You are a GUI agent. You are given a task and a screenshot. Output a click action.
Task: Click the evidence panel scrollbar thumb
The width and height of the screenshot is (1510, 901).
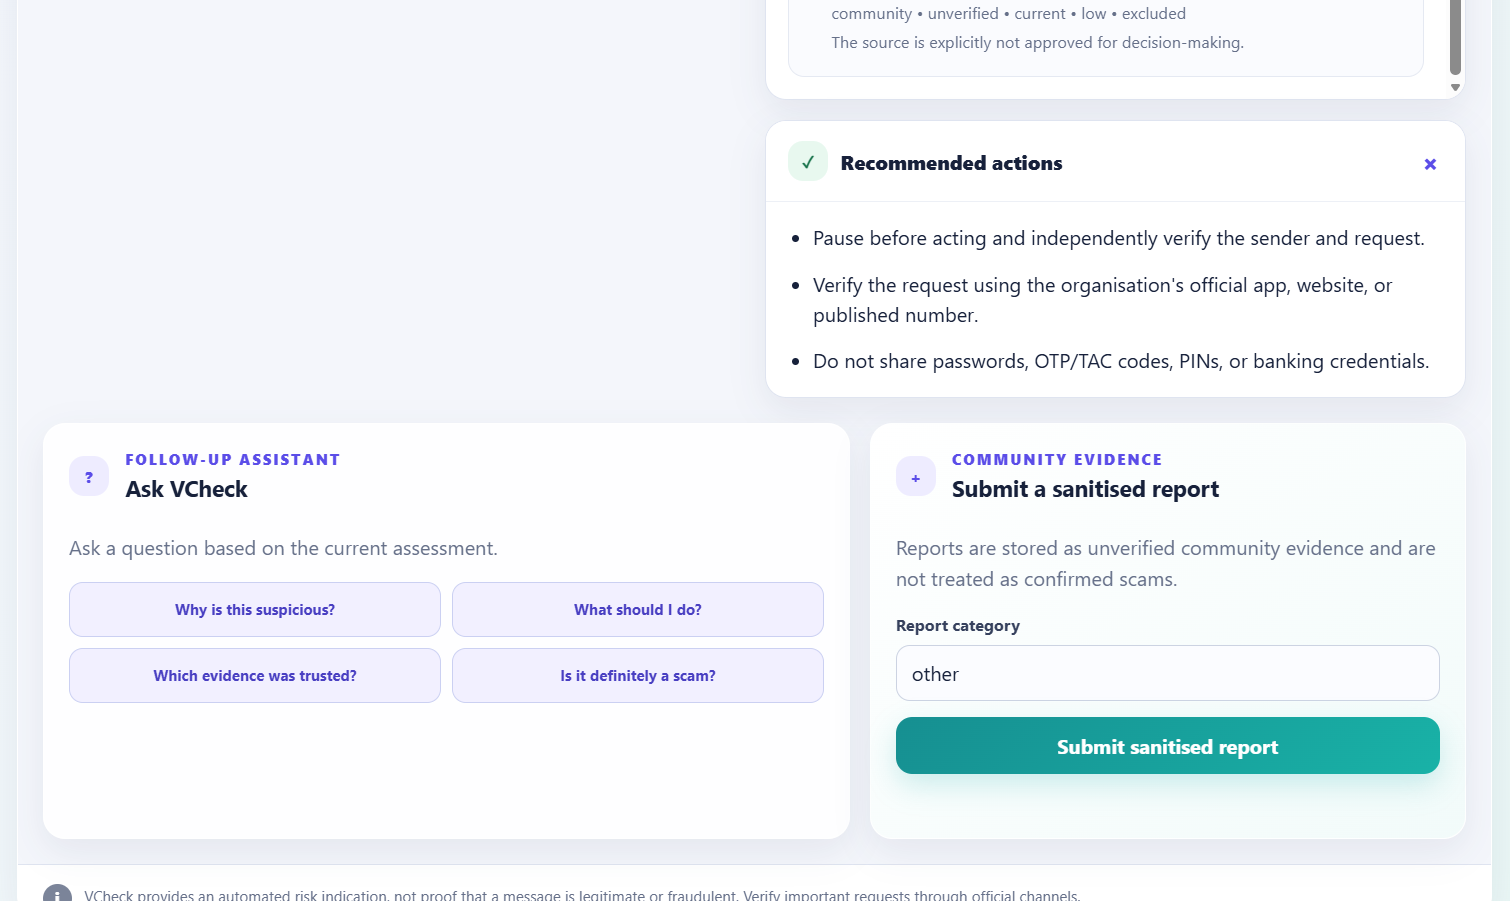click(1456, 37)
